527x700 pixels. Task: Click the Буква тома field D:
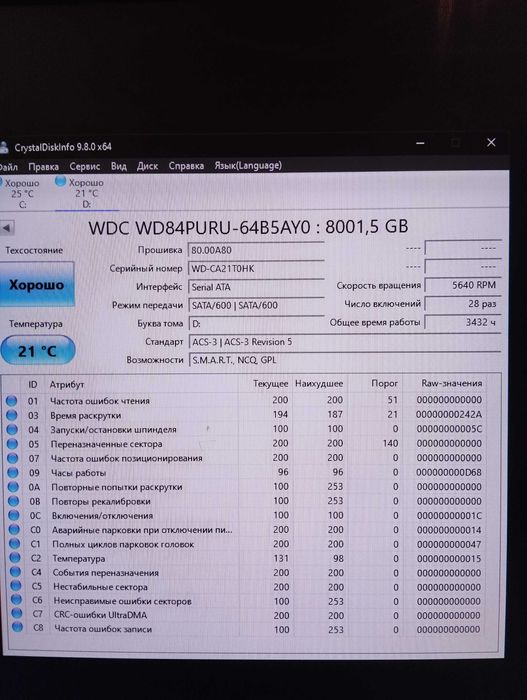pyautogui.click(x=256, y=324)
